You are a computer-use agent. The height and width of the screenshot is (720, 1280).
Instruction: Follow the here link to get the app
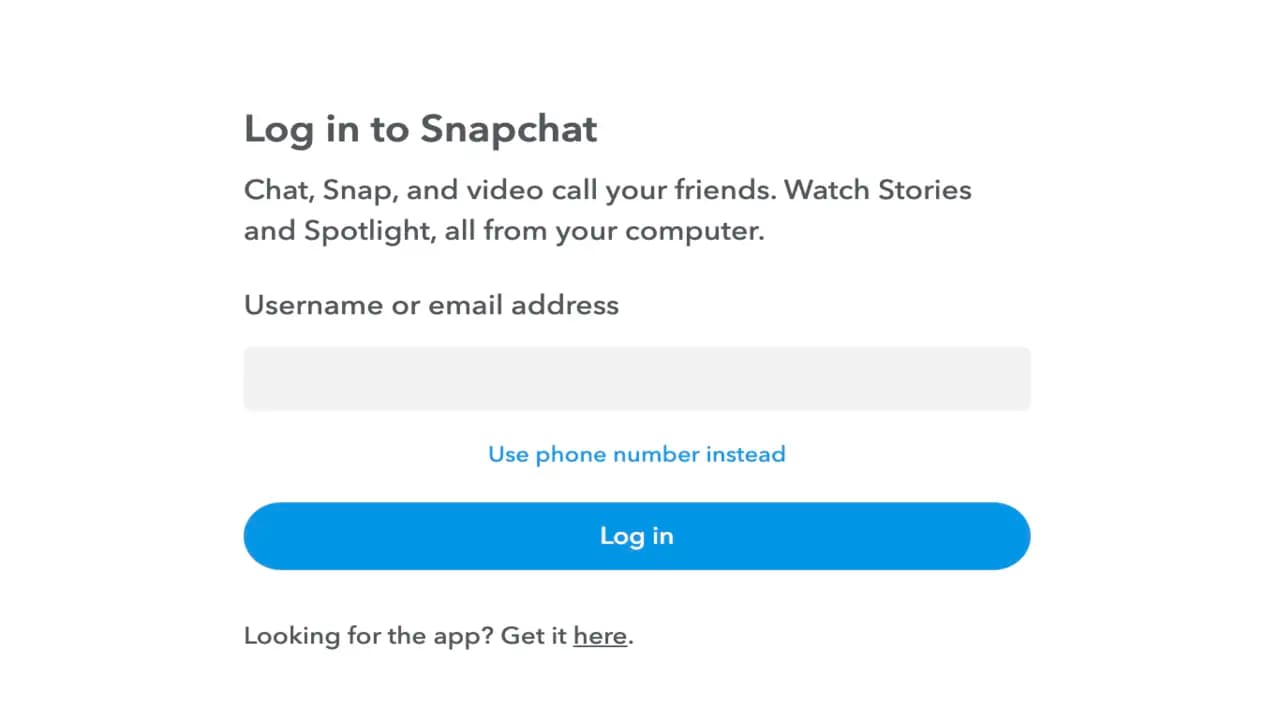pyautogui.click(x=599, y=635)
